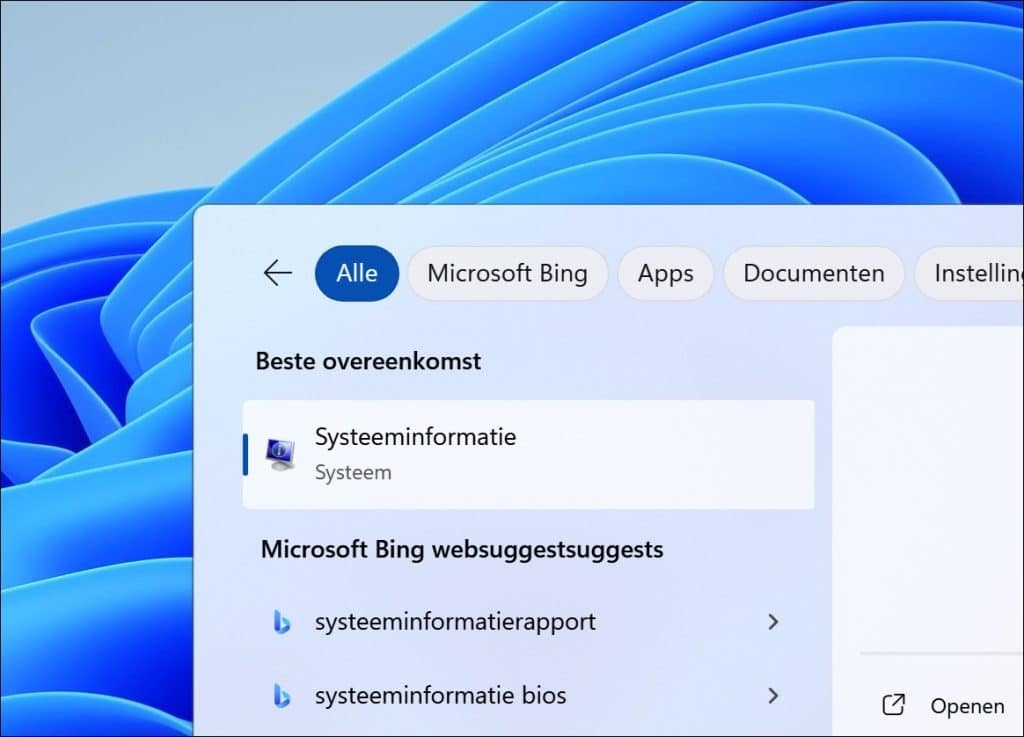Expand the systeeminformatie bios suggestion chevron
This screenshot has width=1024, height=737.
point(773,696)
